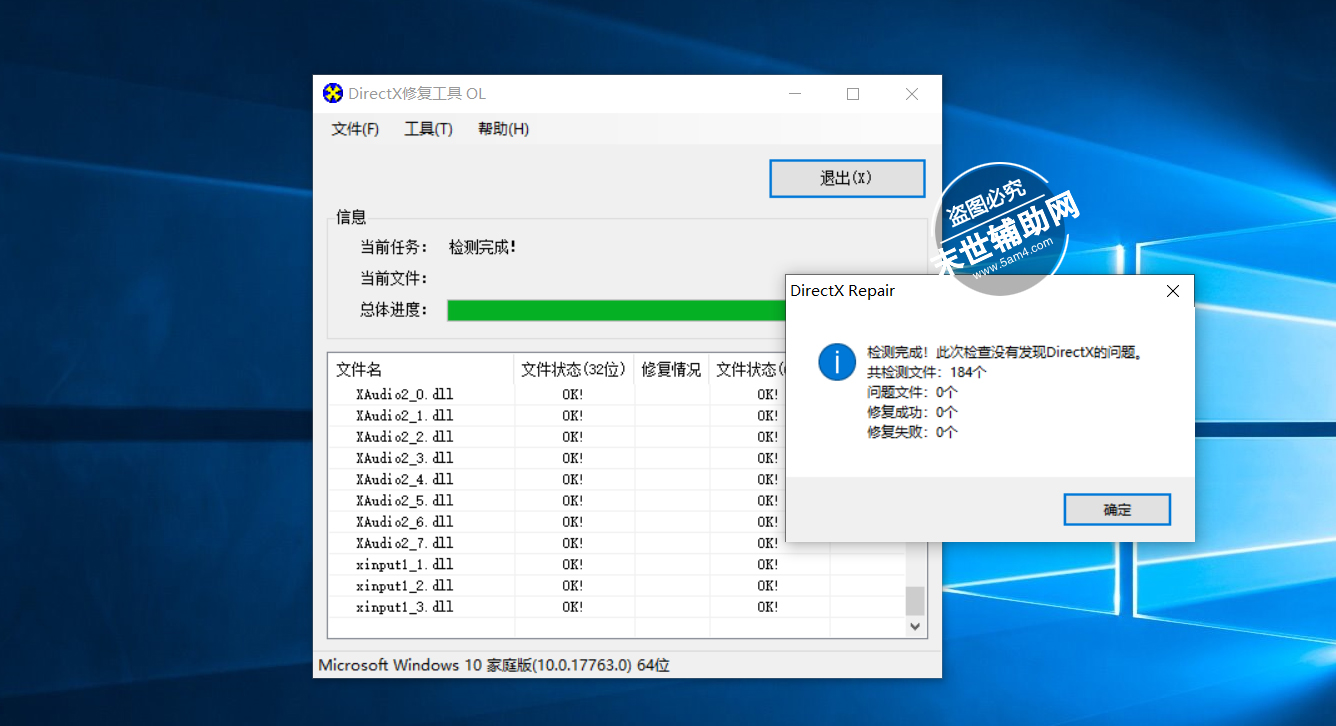Close the DirectX Repair dialog
The height and width of the screenshot is (726, 1336).
(x=1173, y=291)
